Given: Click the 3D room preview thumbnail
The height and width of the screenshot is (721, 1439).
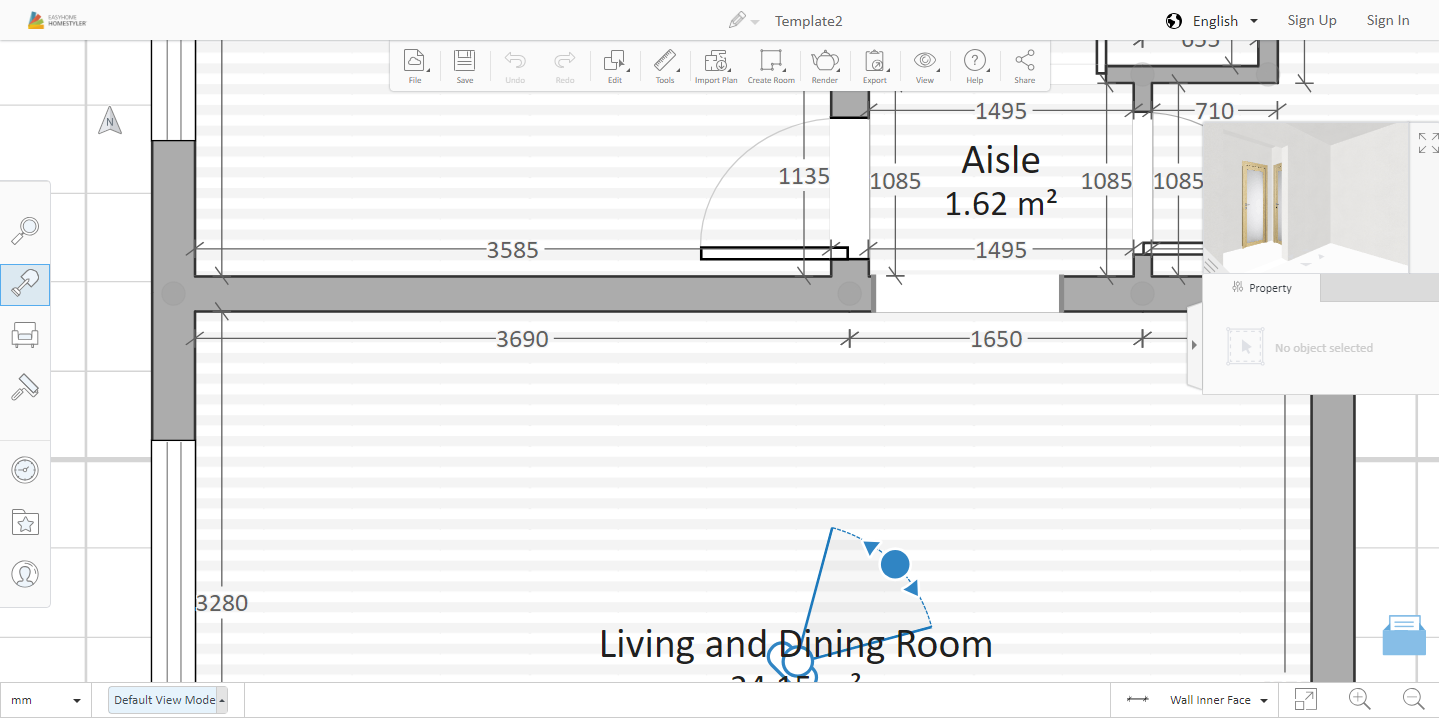Looking at the screenshot, I should [1308, 197].
